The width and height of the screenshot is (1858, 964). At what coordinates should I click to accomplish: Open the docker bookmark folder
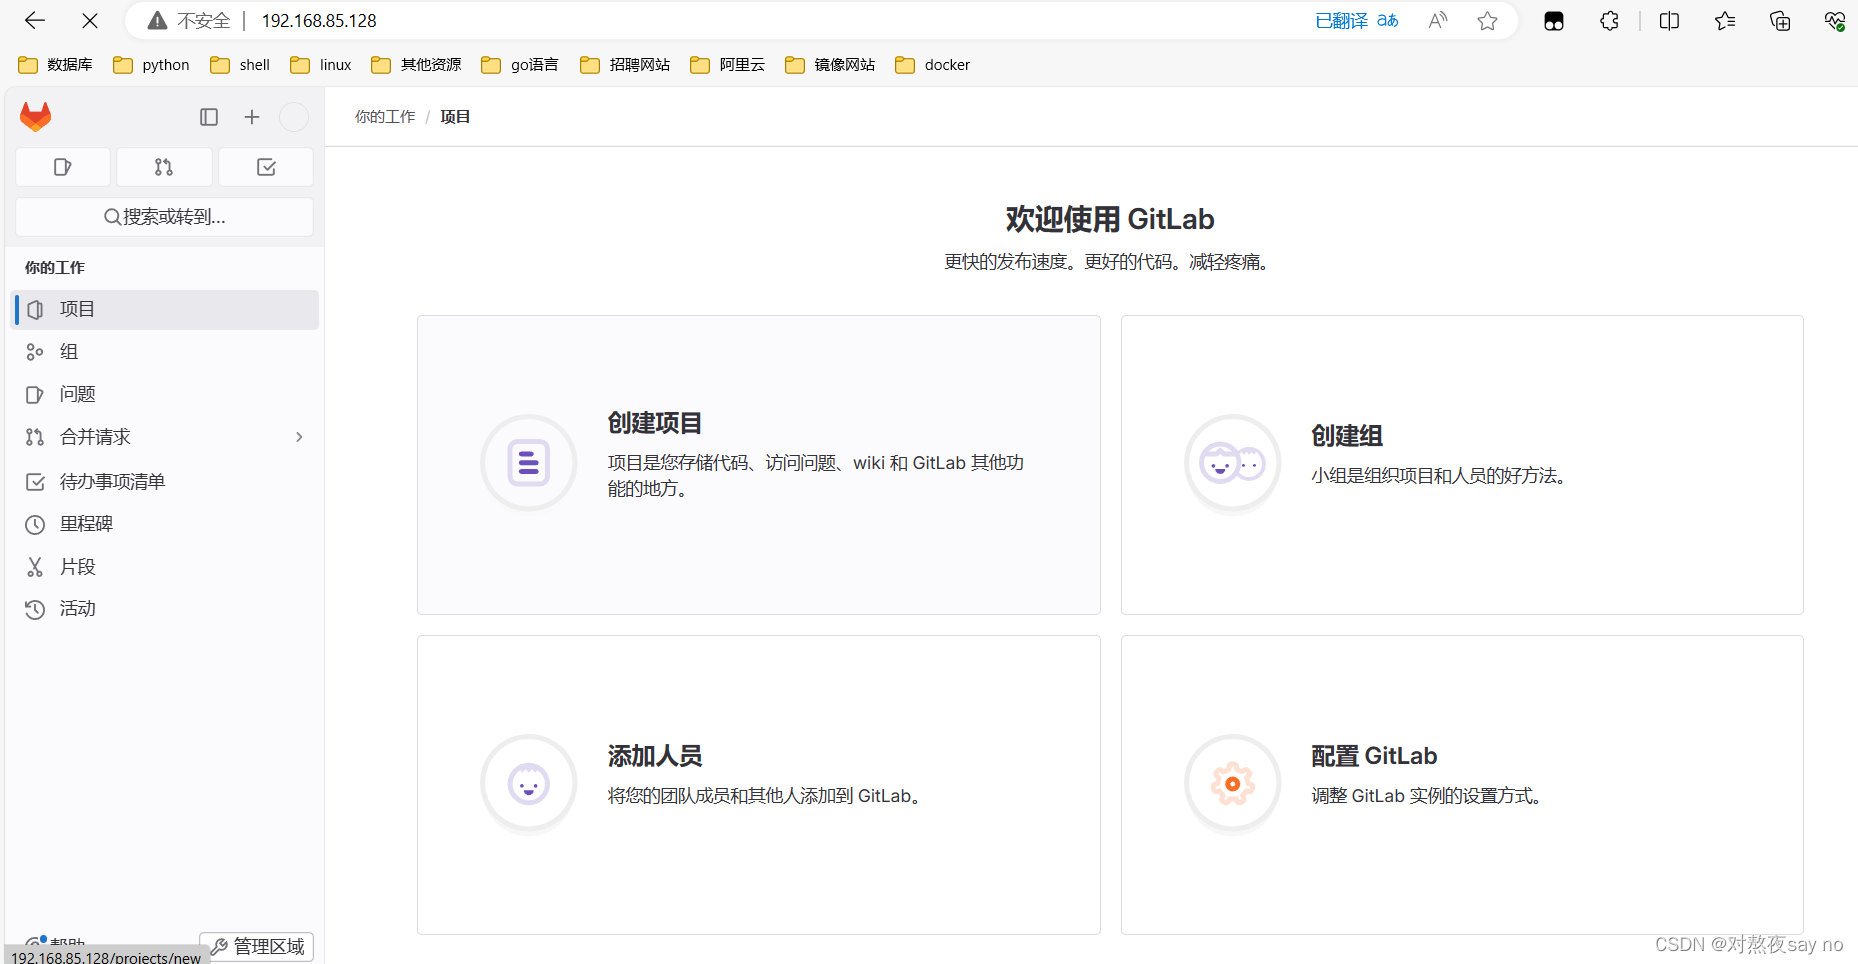[x=933, y=65]
